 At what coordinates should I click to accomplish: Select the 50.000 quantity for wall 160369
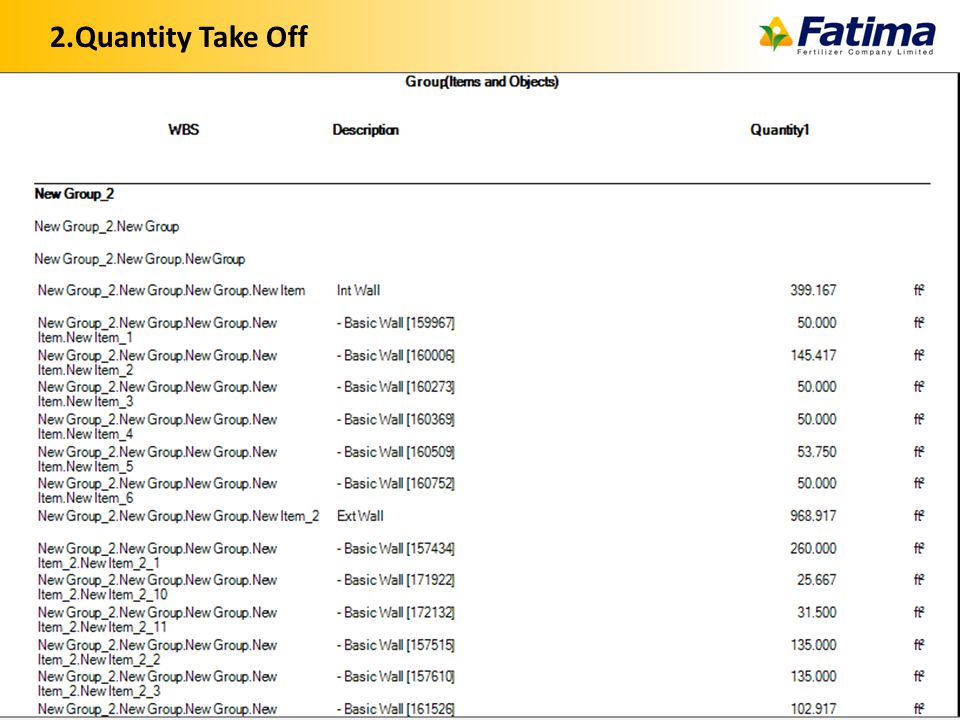[817, 419]
